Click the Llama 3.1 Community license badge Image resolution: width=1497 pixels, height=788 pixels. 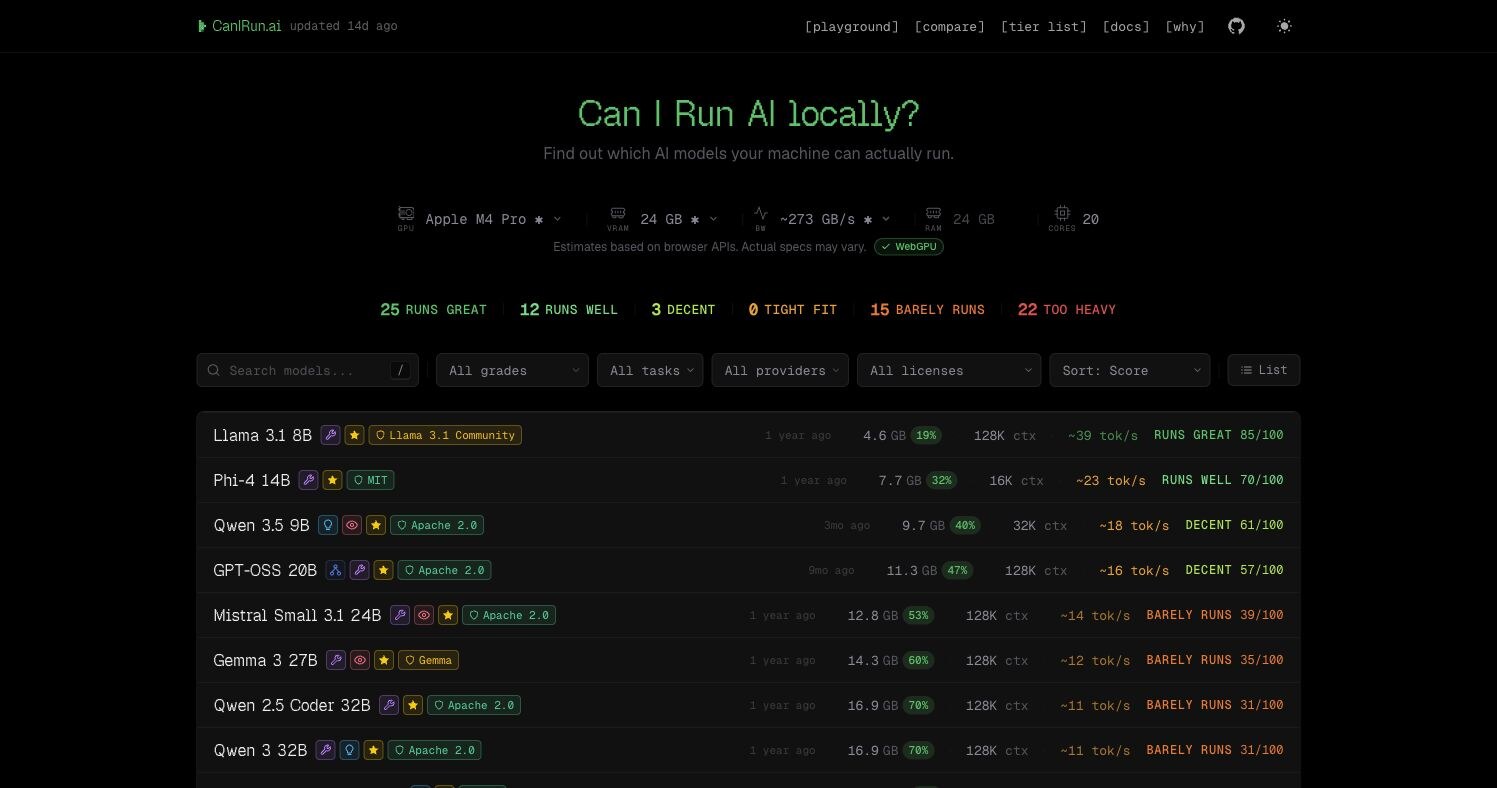[445, 435]
